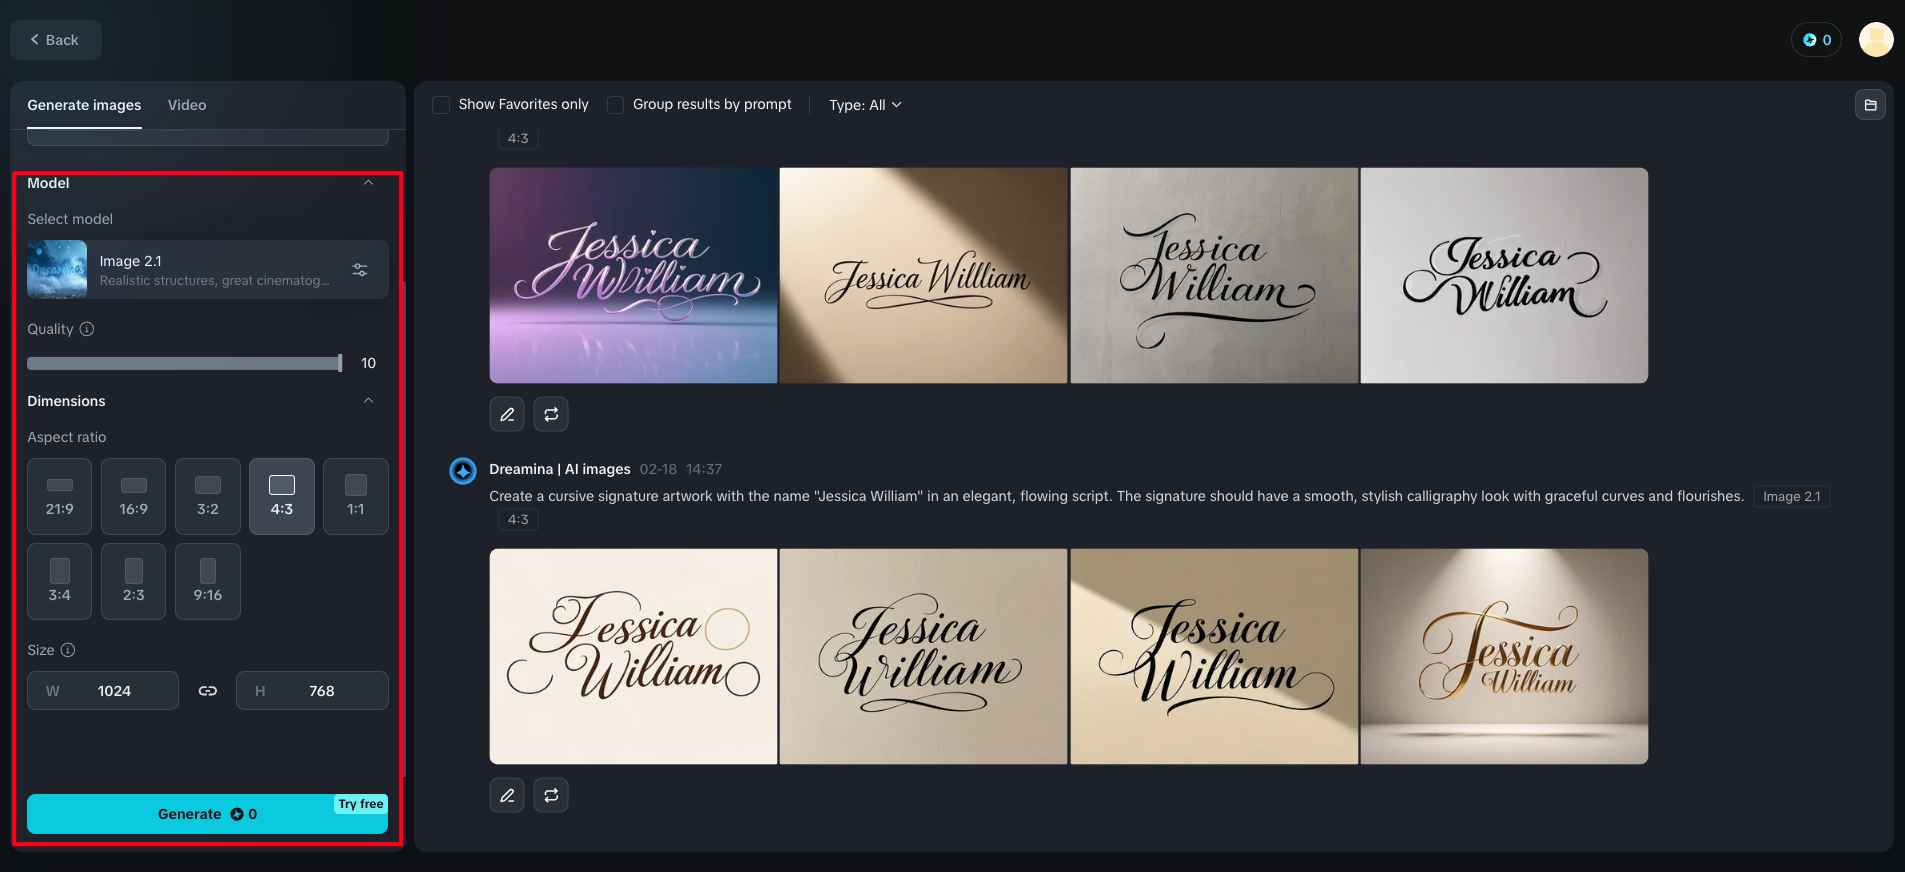Click the Quality info icon
The image size is (1905, 872).
tap(87, 329)
